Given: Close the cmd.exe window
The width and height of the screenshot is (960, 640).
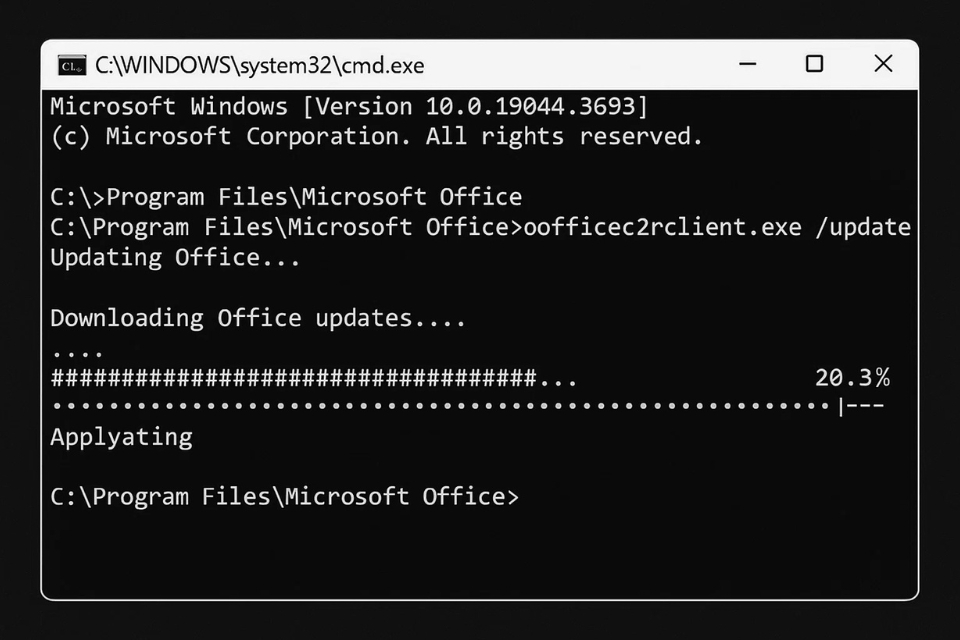Looking at the screenshot, I should pos(883,64).
